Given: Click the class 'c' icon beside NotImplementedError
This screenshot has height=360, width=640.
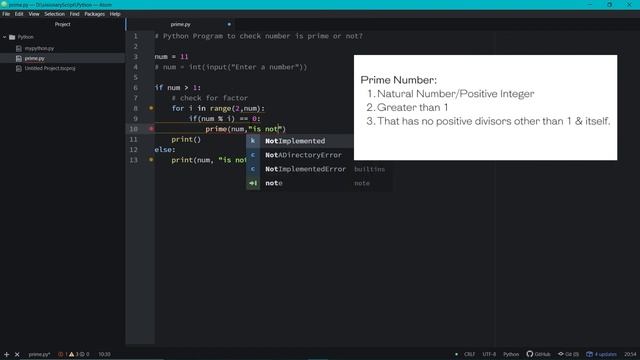Looking at the screenshot, I should tap(253, 169).
